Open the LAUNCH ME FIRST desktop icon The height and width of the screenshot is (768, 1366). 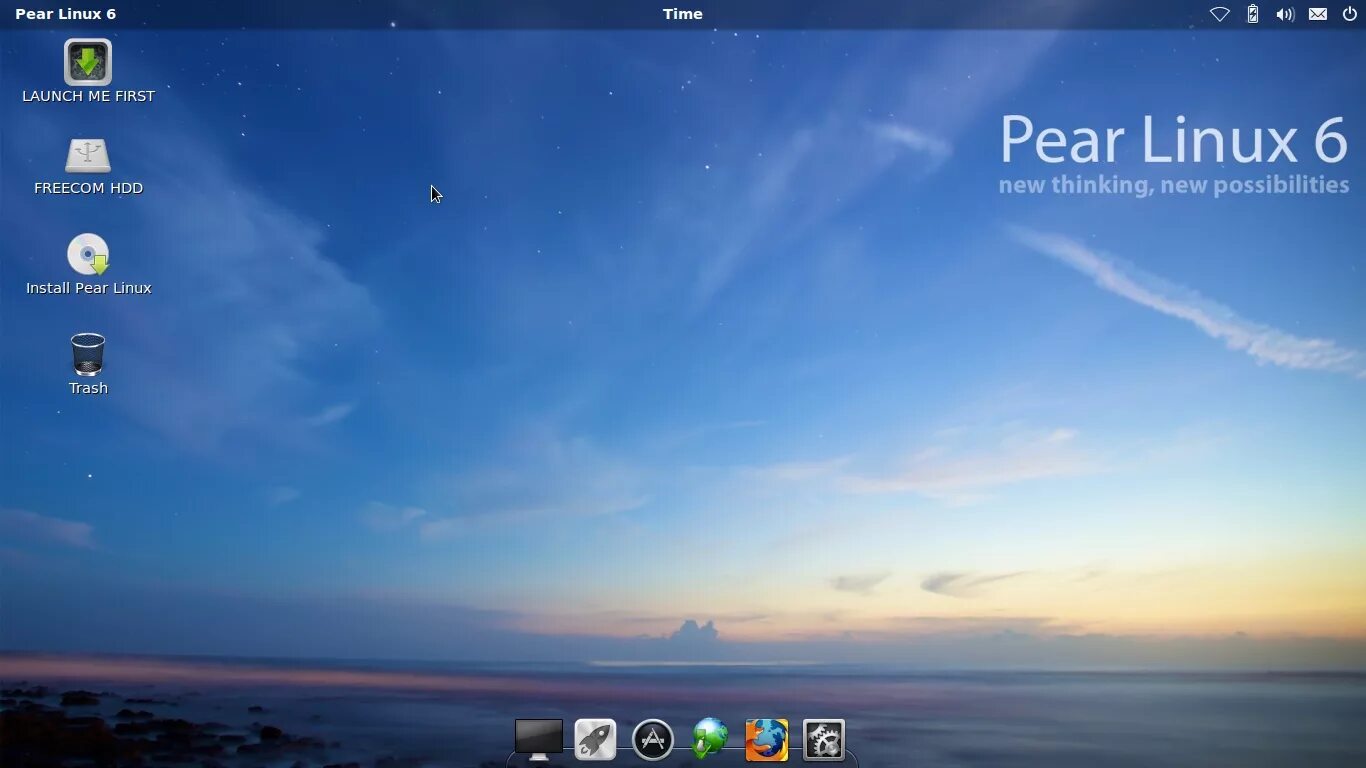(88, 62)
